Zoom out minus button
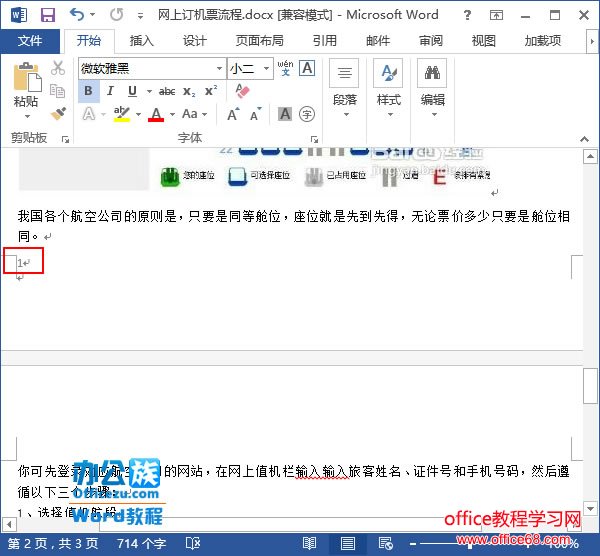 [413, 543]
